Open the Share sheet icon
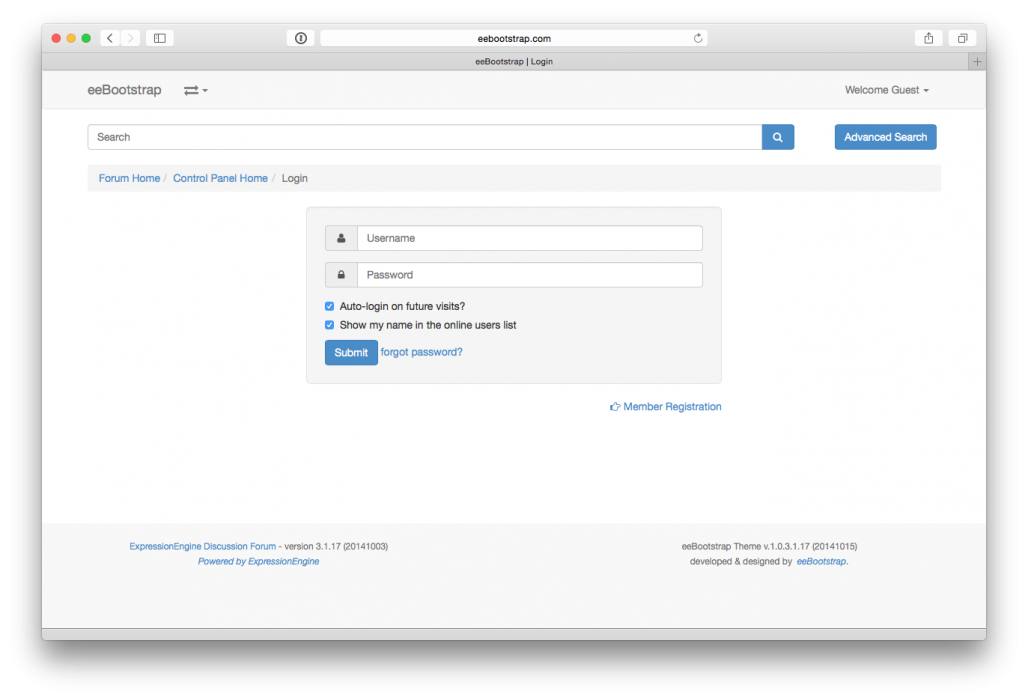This screenshot has height=700, width=1028. 928,38
